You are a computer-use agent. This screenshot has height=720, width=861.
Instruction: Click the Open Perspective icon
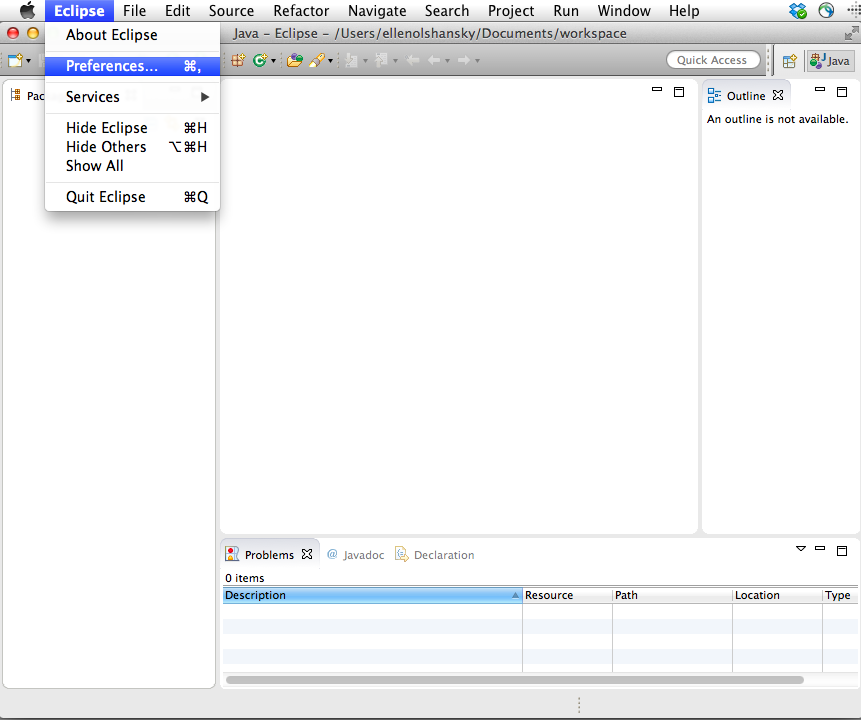tap(789, 61)
